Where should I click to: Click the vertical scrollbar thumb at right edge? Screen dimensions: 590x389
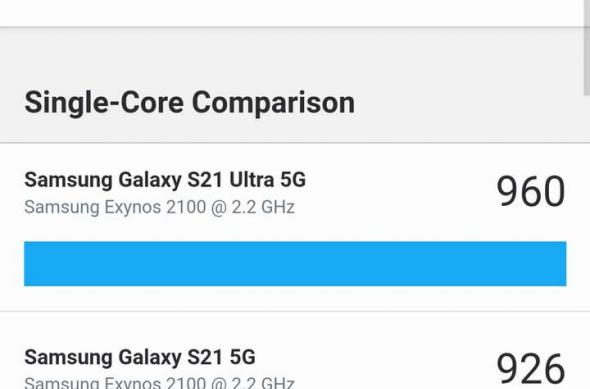586,47
